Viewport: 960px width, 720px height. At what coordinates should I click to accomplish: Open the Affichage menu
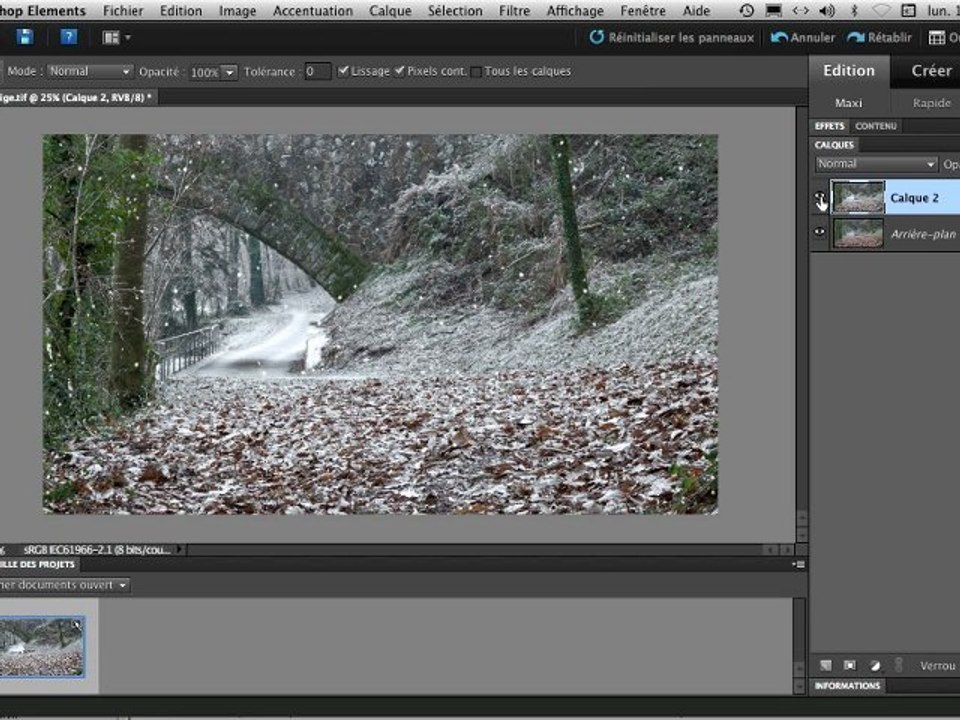coord(575,10)
